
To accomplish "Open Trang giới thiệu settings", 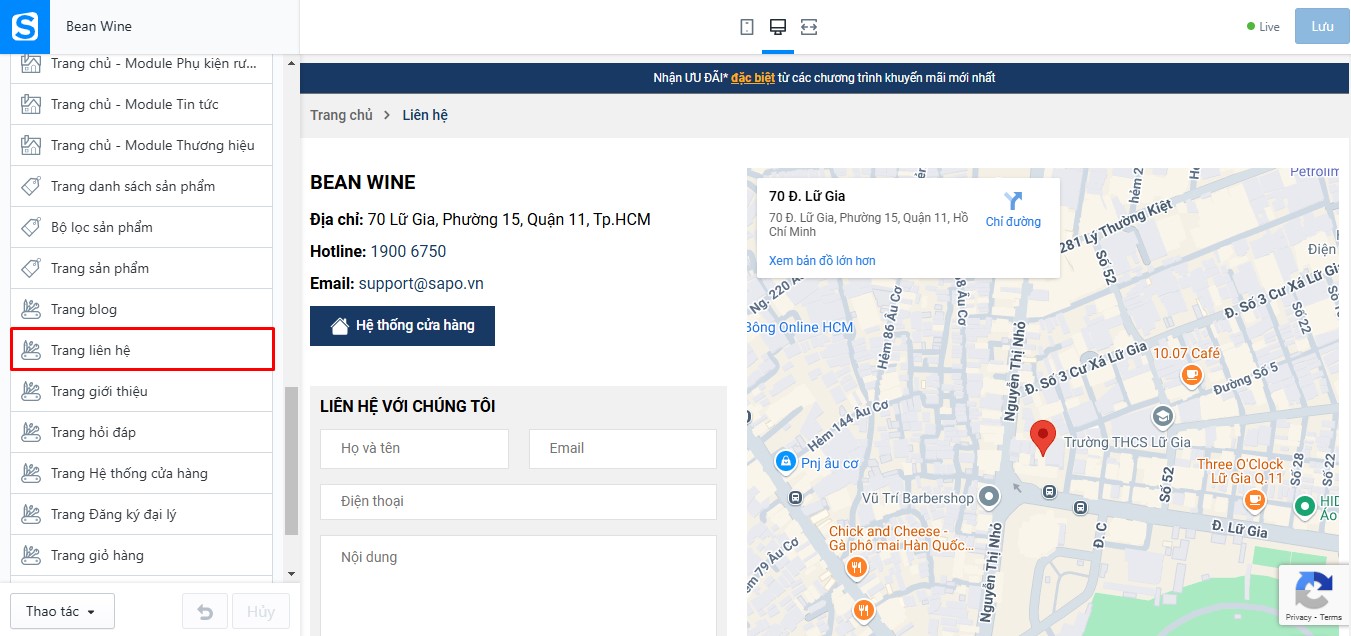I will 141,391.
